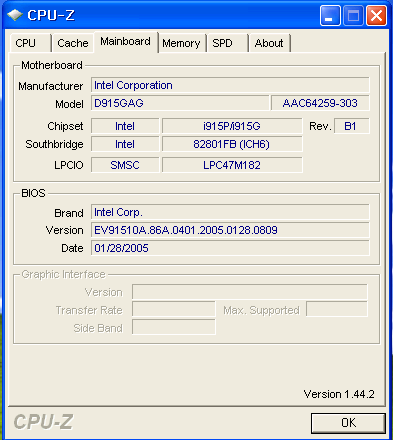Select the BIOS Date field 01/28/2005
Image resolution: width=393 pixels, height=440 pixels.
coord(230,248)
